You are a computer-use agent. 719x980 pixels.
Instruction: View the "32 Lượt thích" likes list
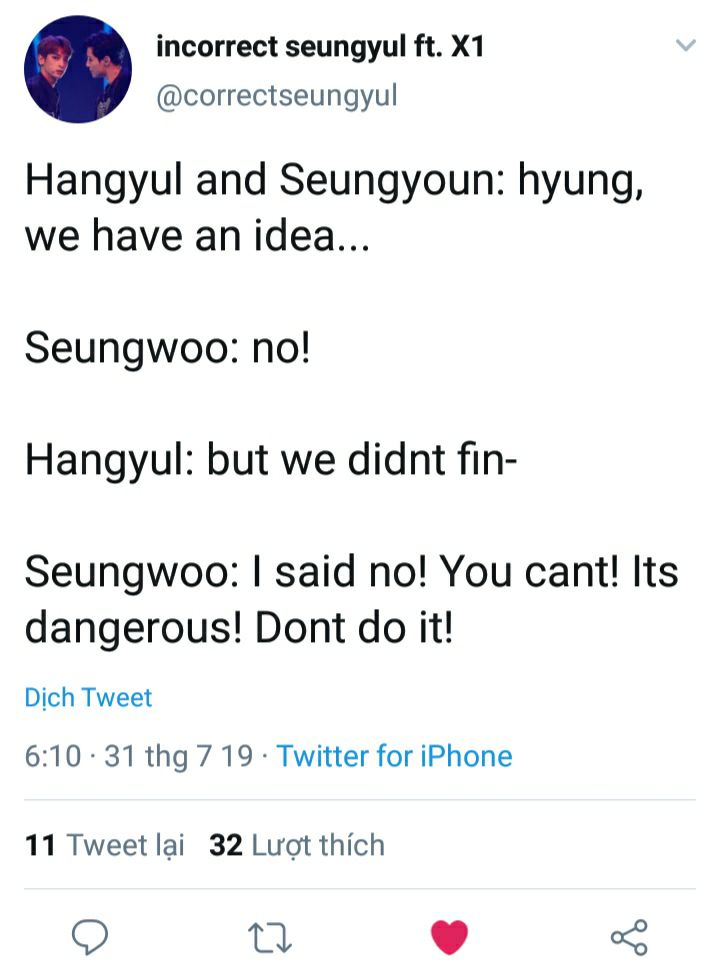point(297,845)
